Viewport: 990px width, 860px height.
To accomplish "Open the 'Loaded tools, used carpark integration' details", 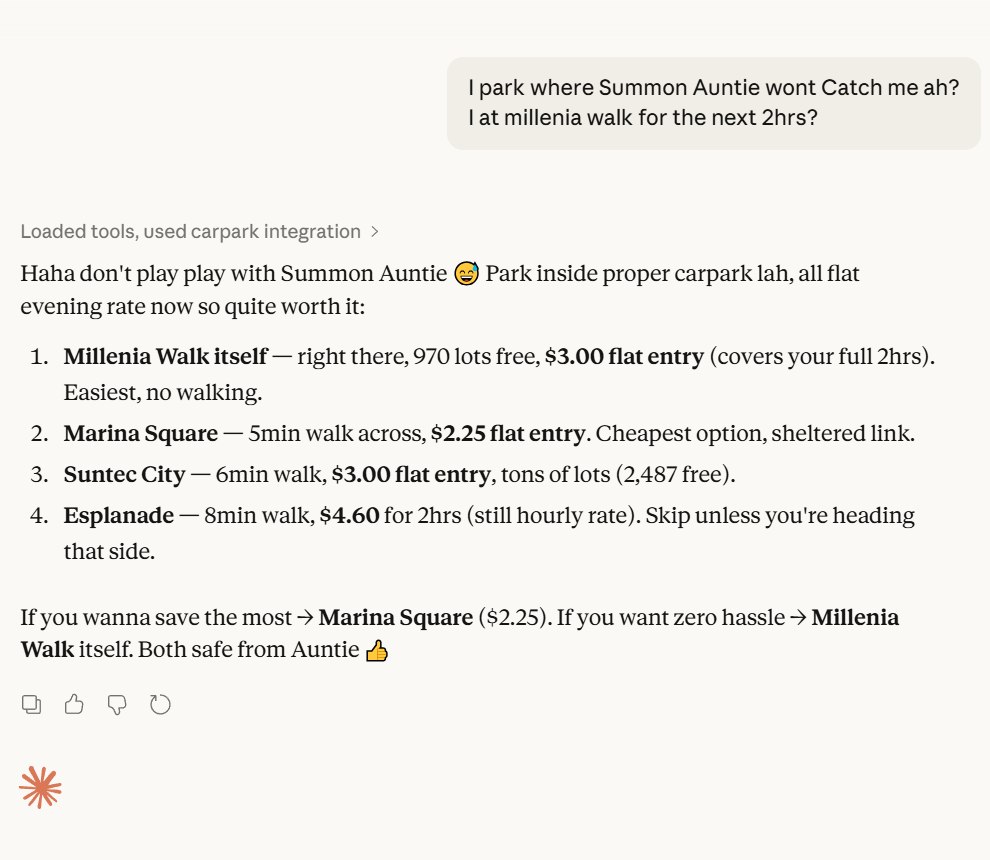I will 190,232.
